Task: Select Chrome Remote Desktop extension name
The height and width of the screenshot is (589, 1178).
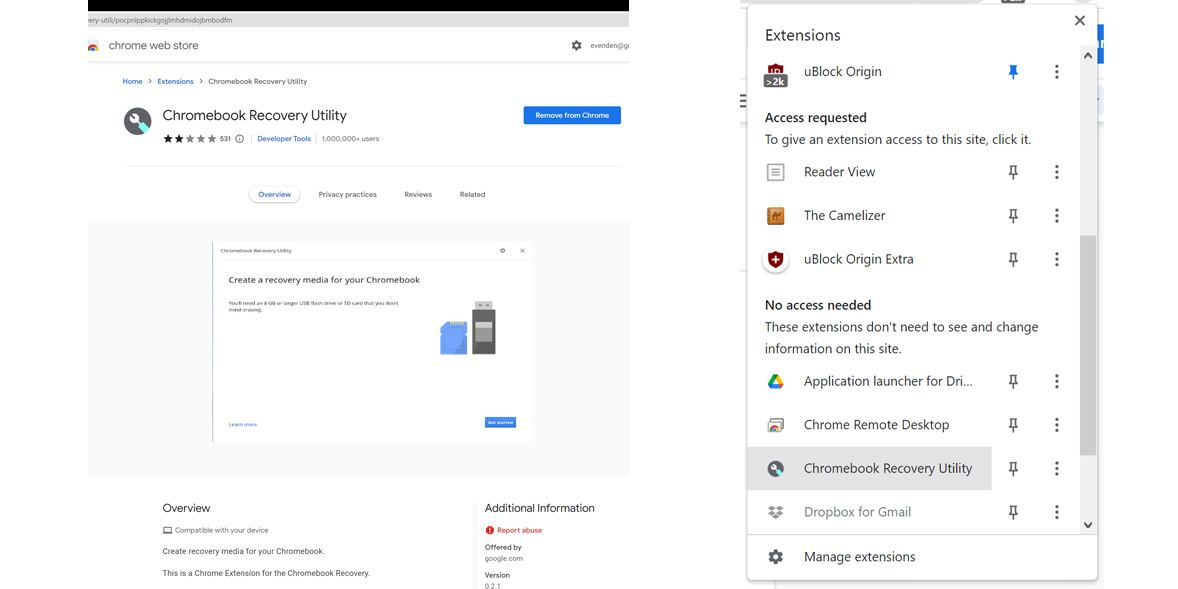Action: tap(876, 425)
